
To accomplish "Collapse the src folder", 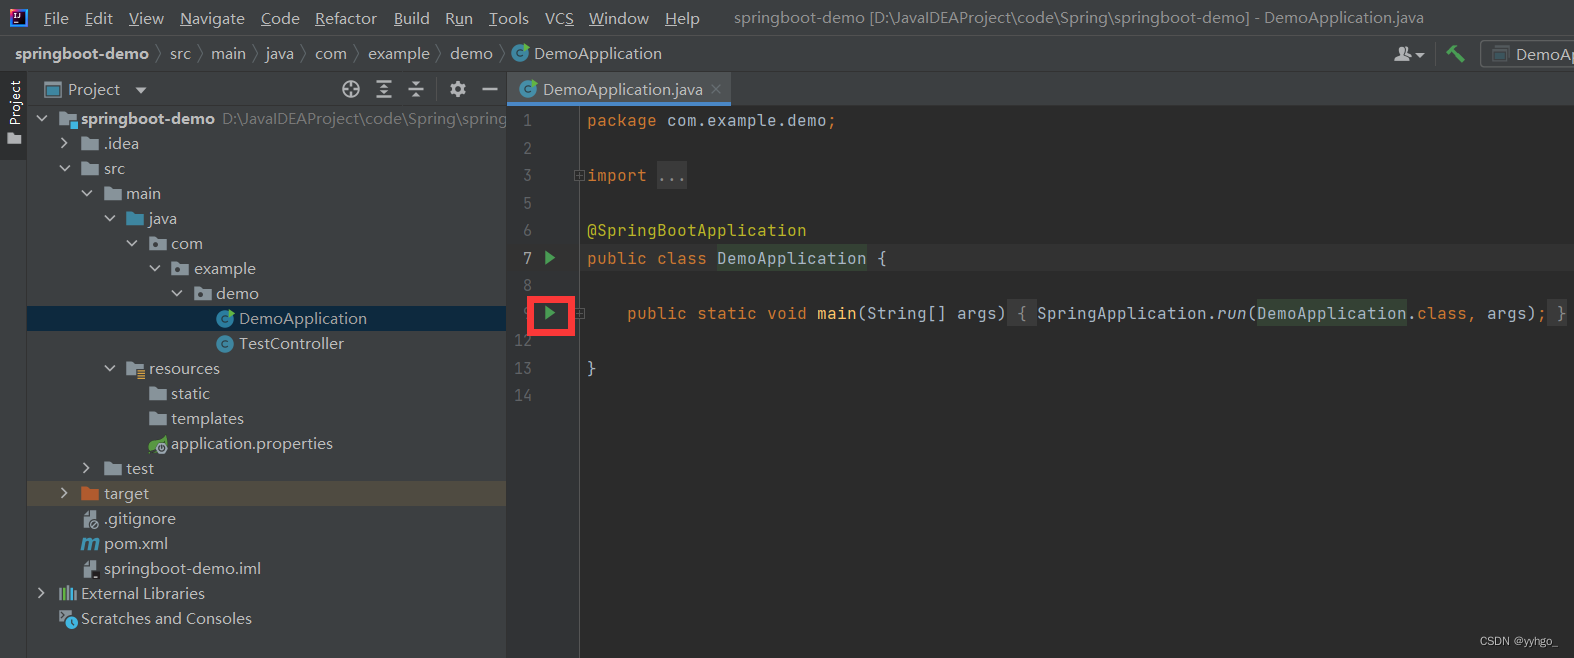I will (x=65, y=168).
